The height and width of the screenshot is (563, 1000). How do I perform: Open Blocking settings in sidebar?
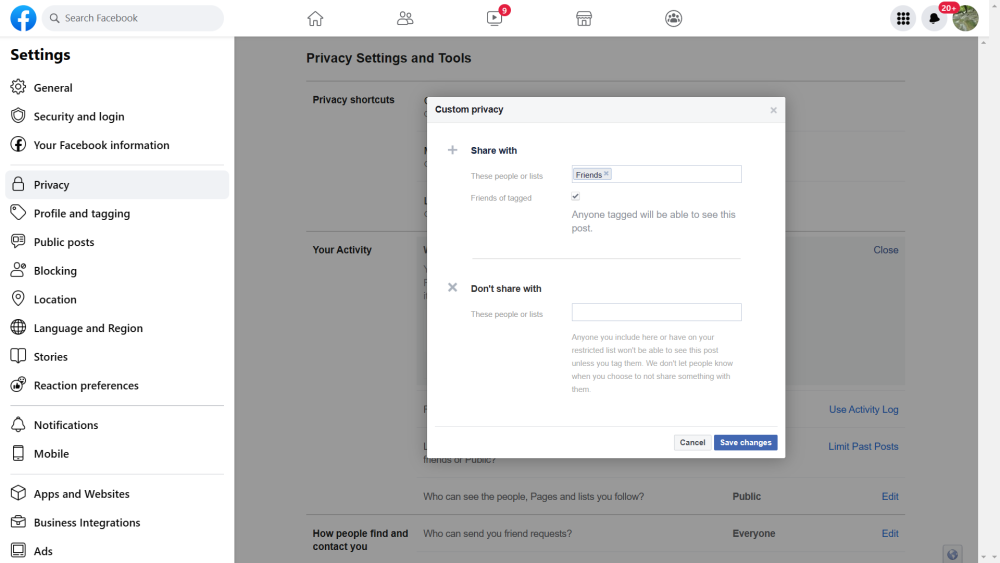(55, 270)
